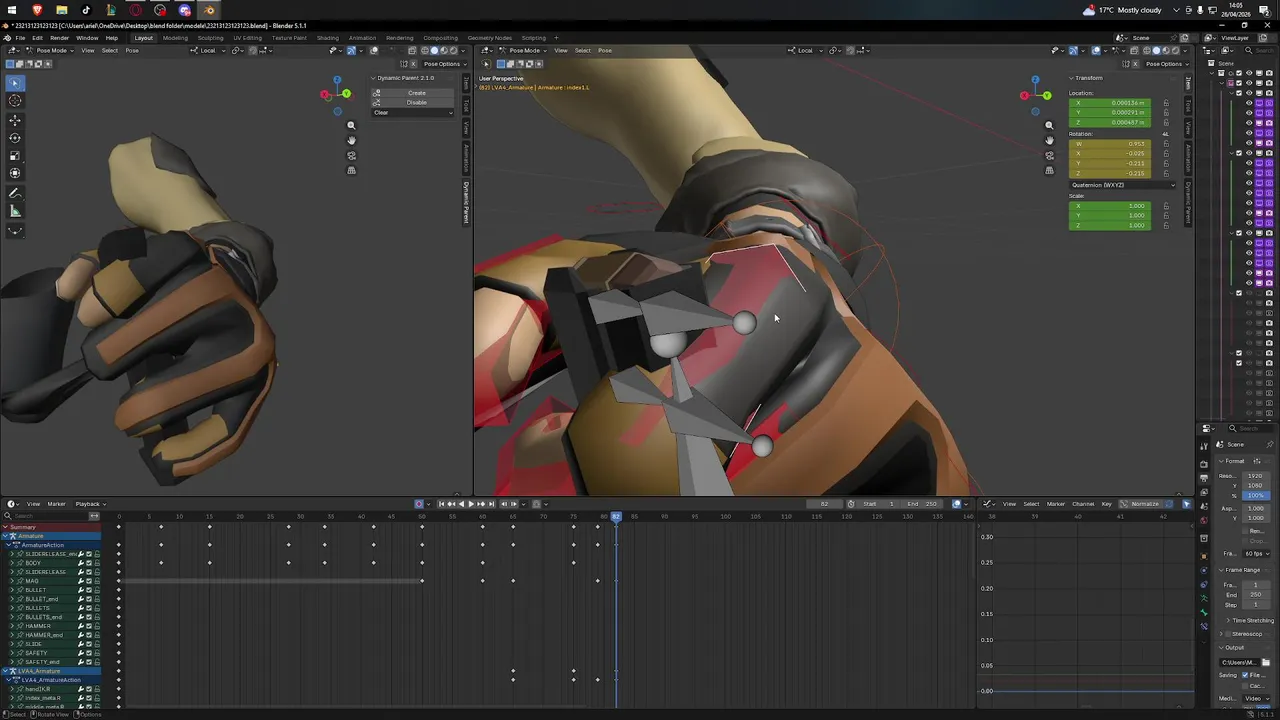Open Pose menu in right viewport header
The height and width of the screenshot is (720, 1280).
[605, 50]
